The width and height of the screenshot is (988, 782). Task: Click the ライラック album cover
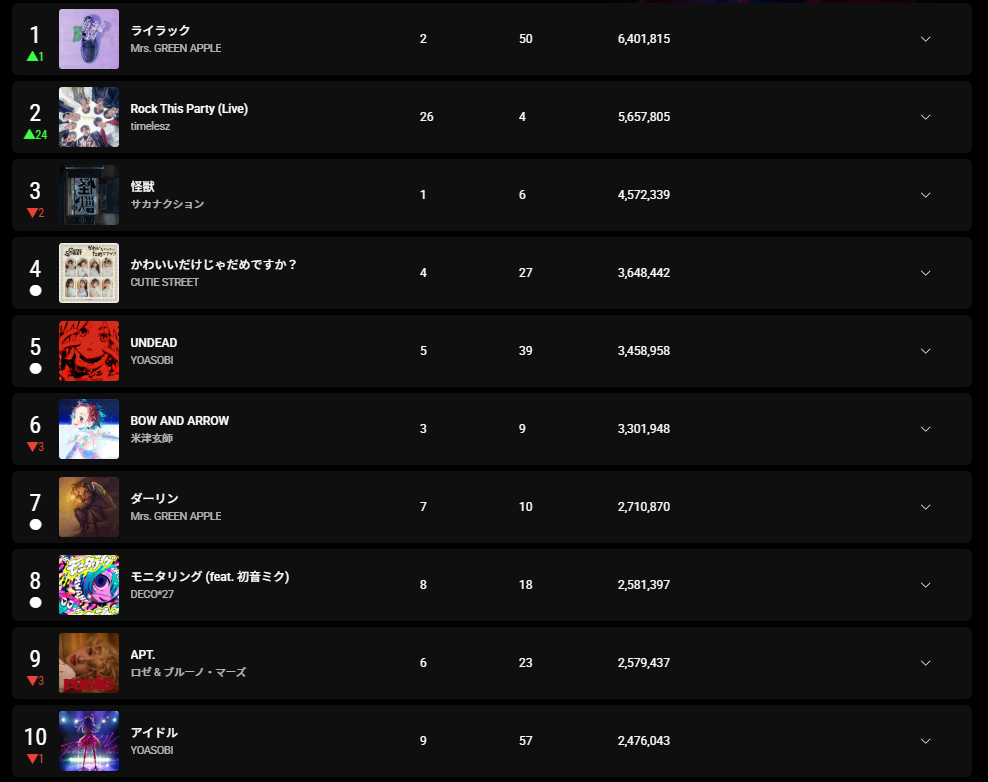pos(89,39)
